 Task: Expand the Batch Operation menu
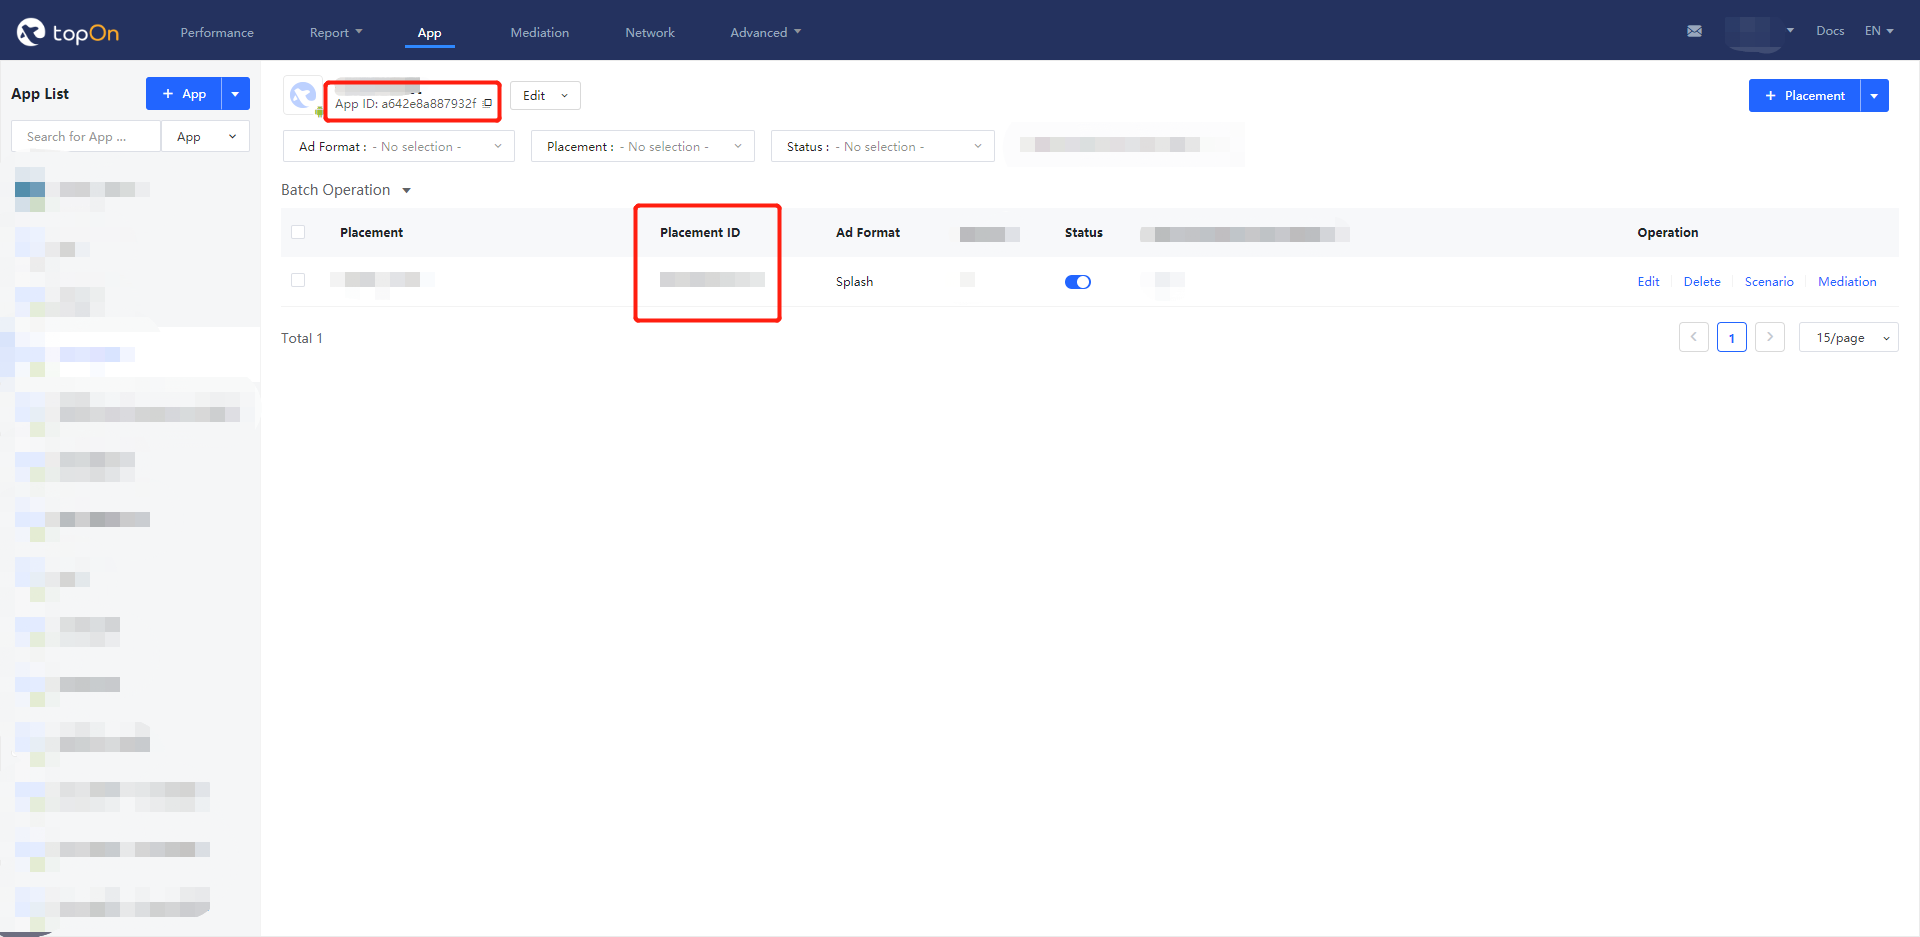click(x=346, y=189)
